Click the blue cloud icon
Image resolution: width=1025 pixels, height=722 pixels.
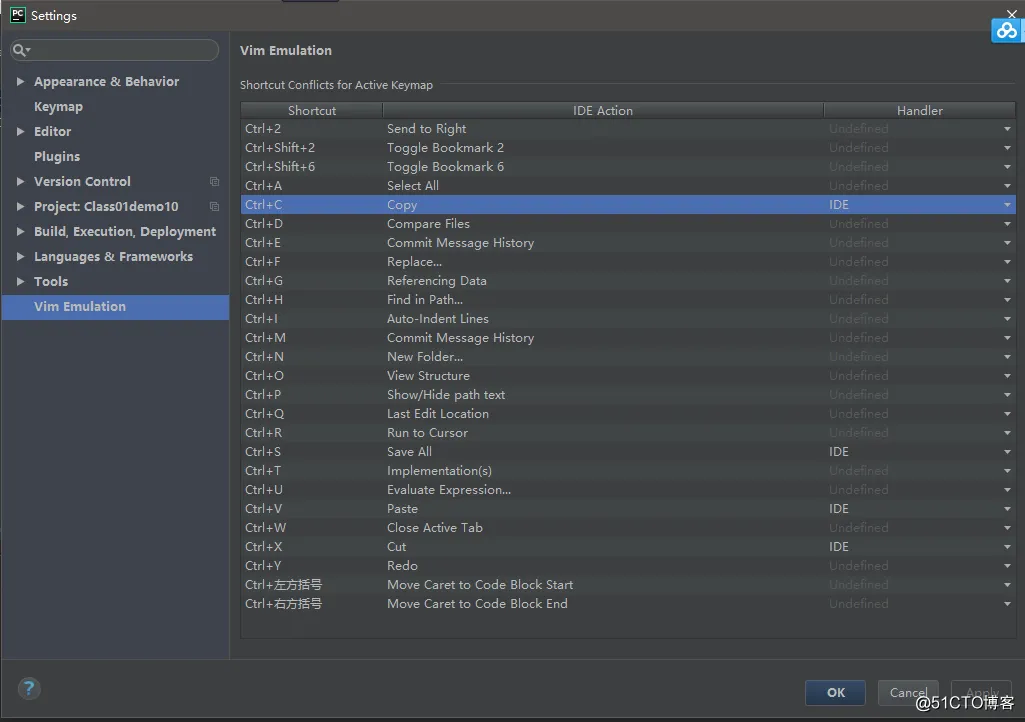click(1006, 30)
